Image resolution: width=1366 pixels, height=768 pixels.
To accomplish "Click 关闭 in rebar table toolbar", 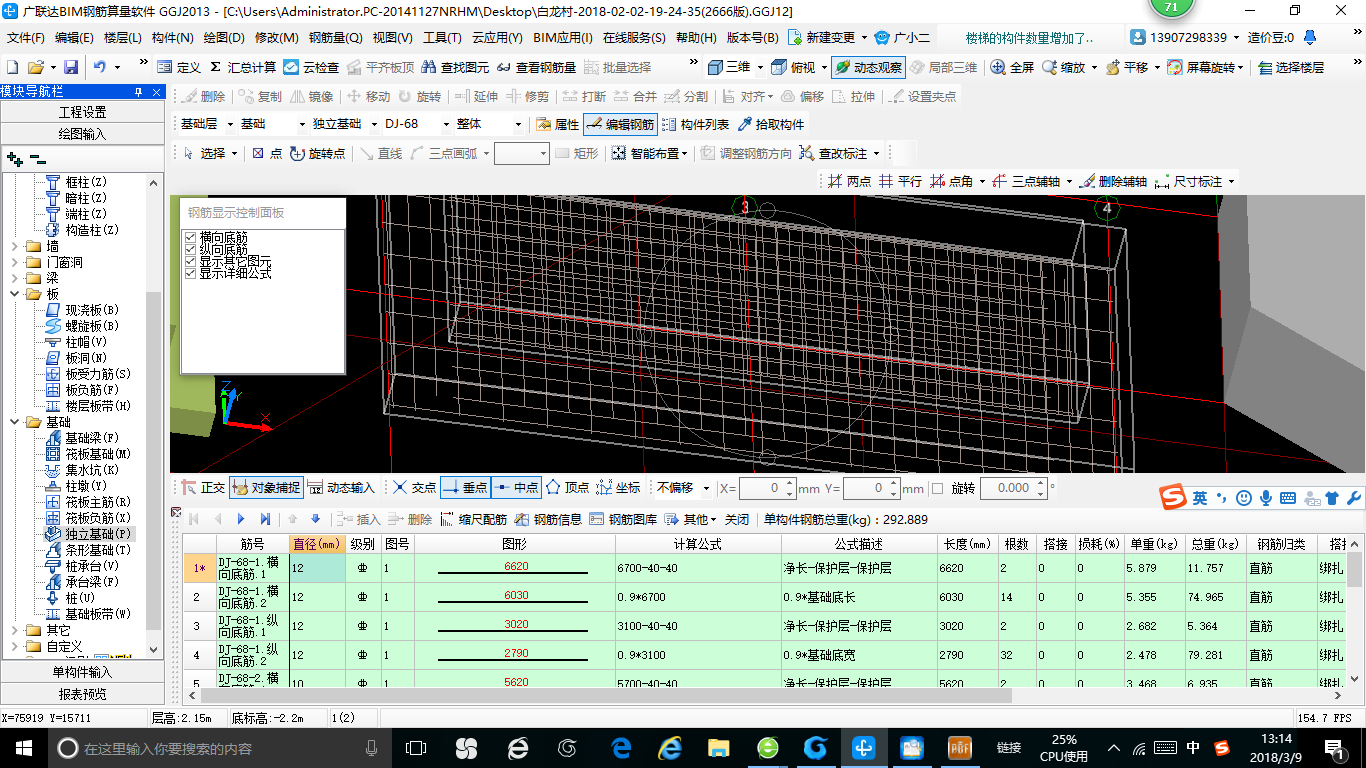I will point(737,519).
